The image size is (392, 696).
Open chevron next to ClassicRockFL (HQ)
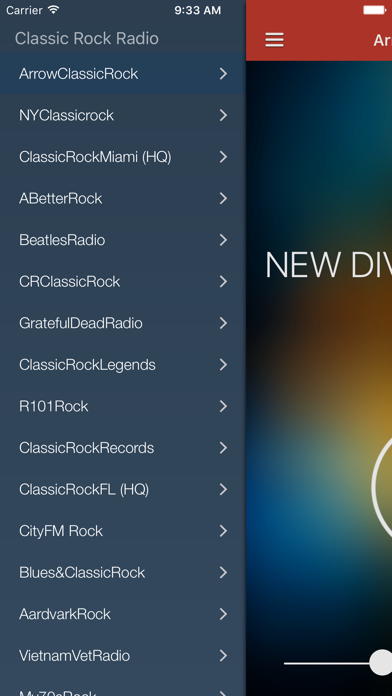223,489
